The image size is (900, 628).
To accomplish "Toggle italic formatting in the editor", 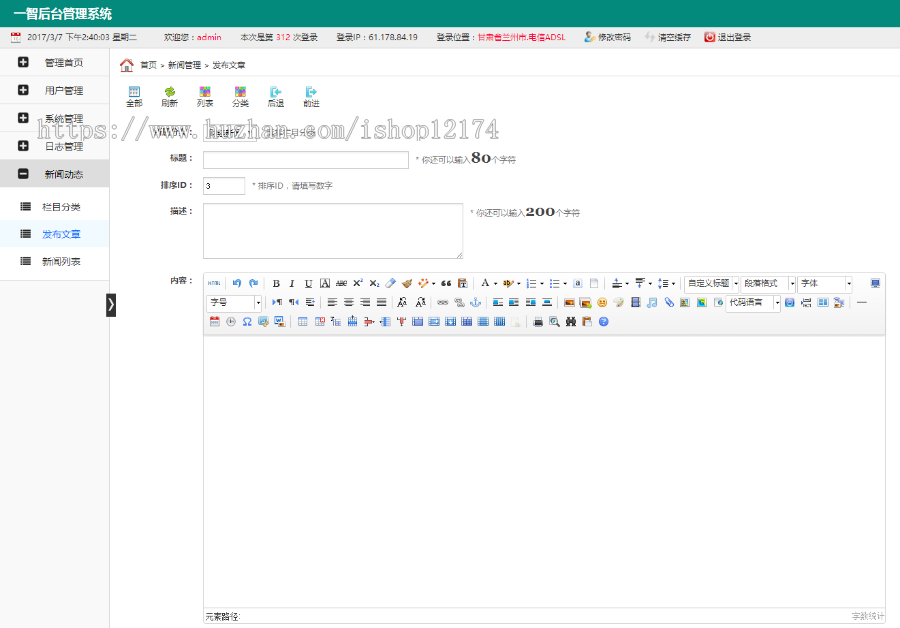I will (x=292, y=283).
